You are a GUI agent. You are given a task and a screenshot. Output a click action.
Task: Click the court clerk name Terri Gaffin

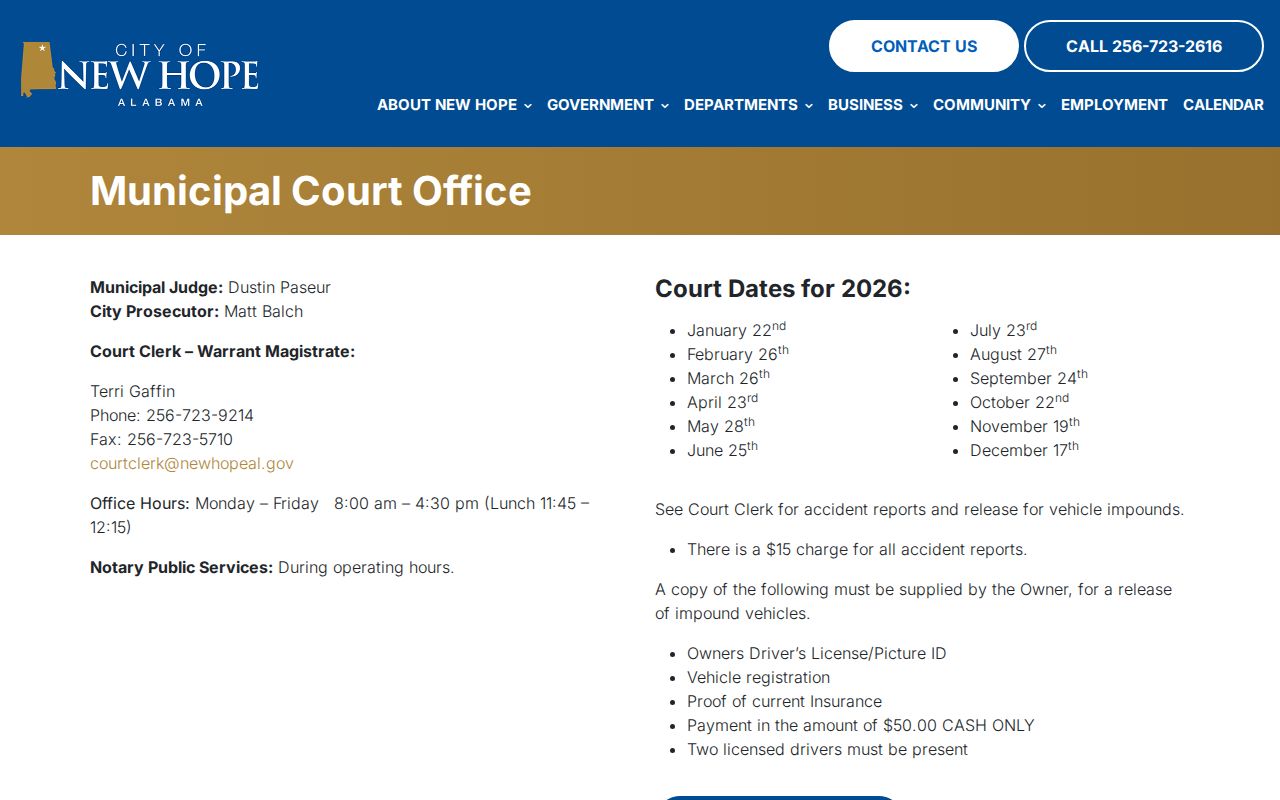pos(132,392)
